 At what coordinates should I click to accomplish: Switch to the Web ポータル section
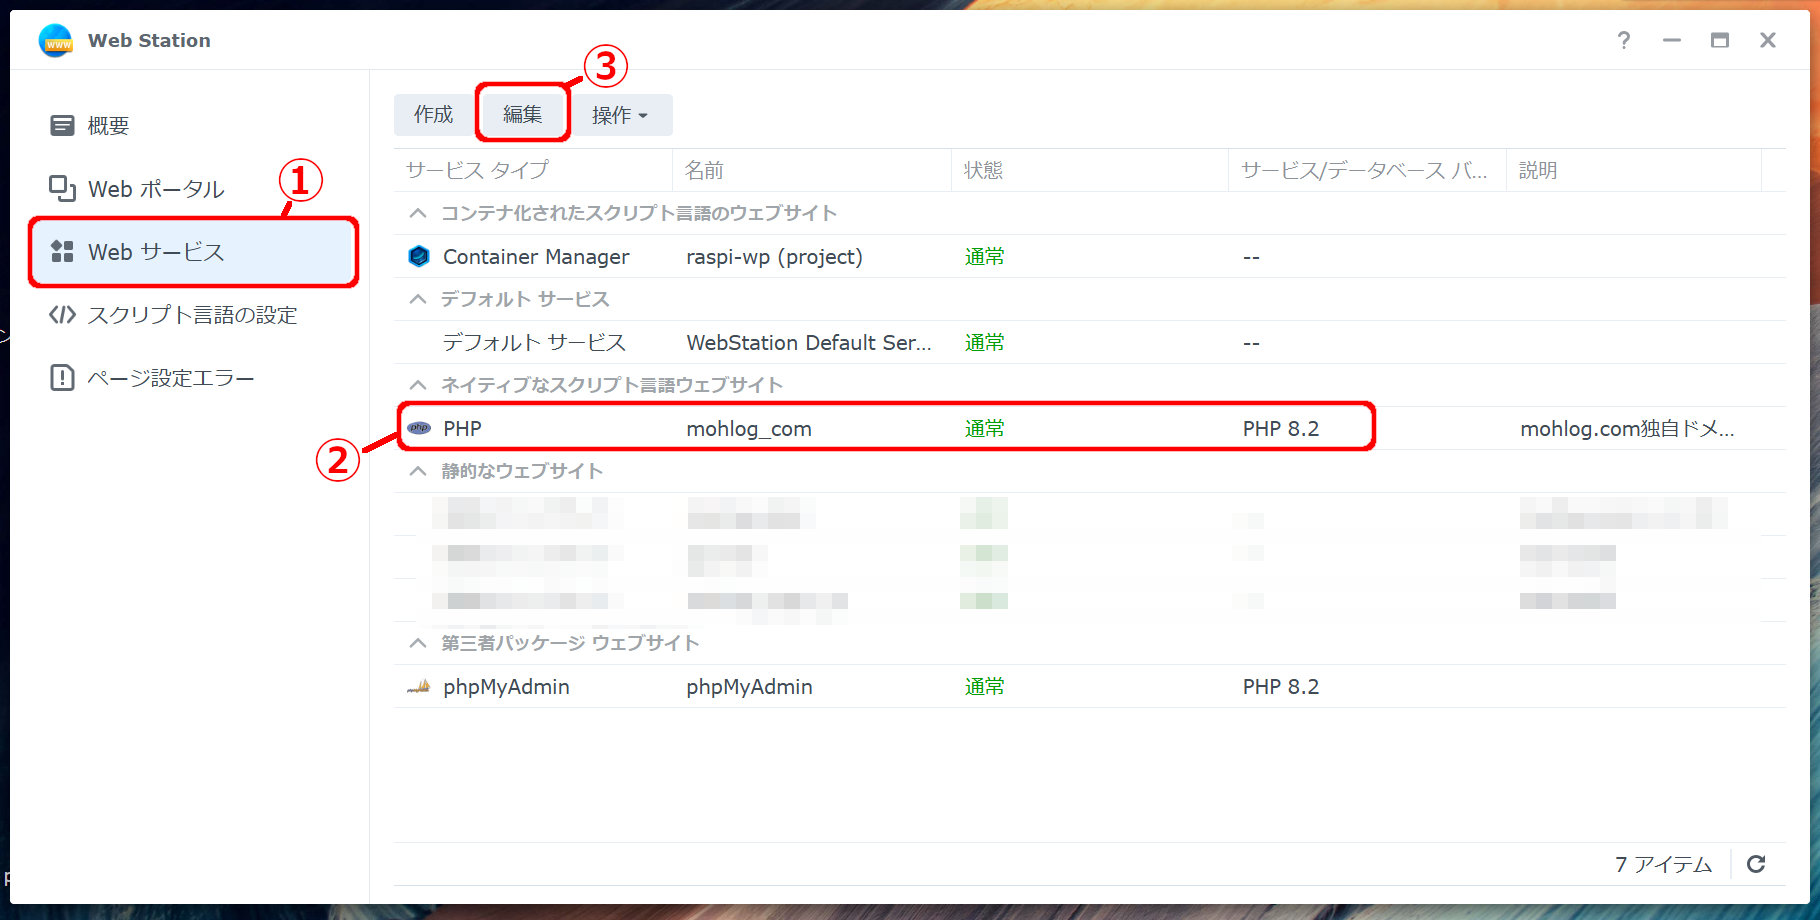pyautogui.click(x=156, y=189)
